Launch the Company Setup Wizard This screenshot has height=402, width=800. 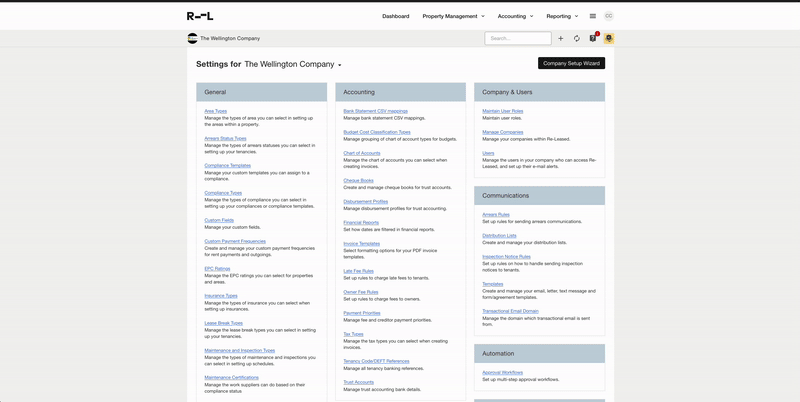571,63
